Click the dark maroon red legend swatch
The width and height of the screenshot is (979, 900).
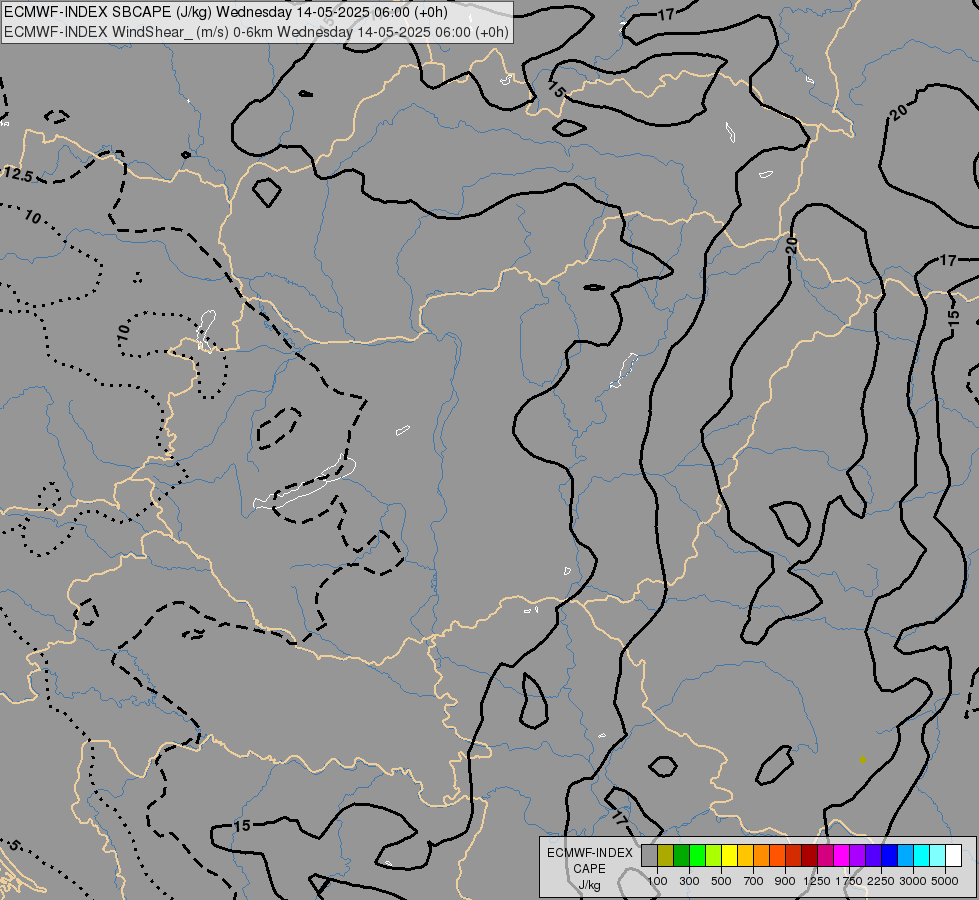point(809,856)
